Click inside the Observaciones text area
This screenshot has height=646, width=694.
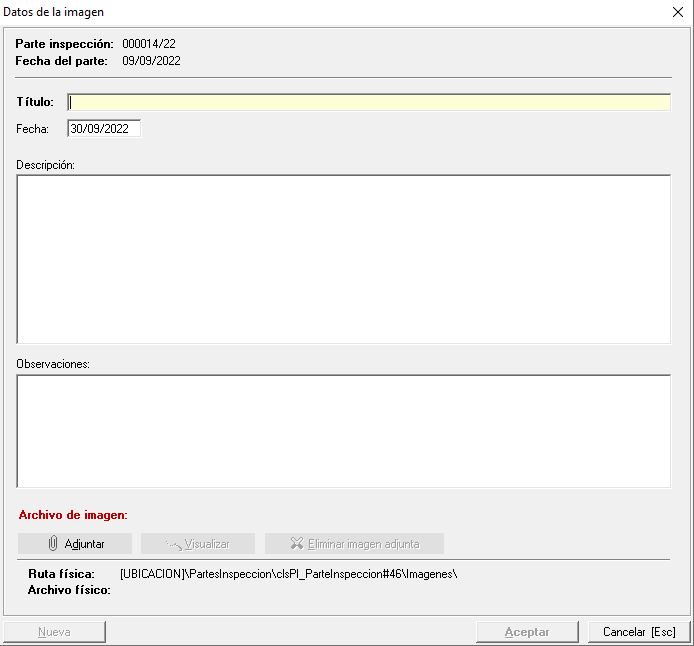click(343, 431)
